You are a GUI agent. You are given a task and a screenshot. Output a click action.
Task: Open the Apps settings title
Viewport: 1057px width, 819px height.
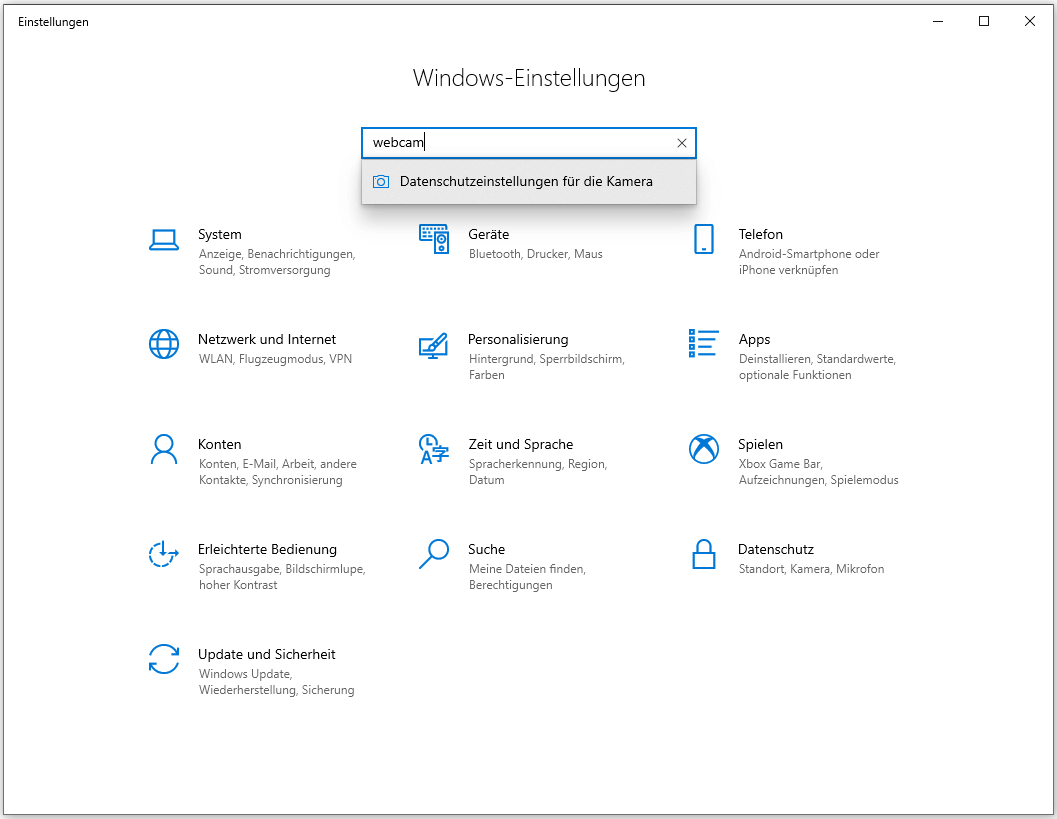pyautogui.click(x=754, y=340)
